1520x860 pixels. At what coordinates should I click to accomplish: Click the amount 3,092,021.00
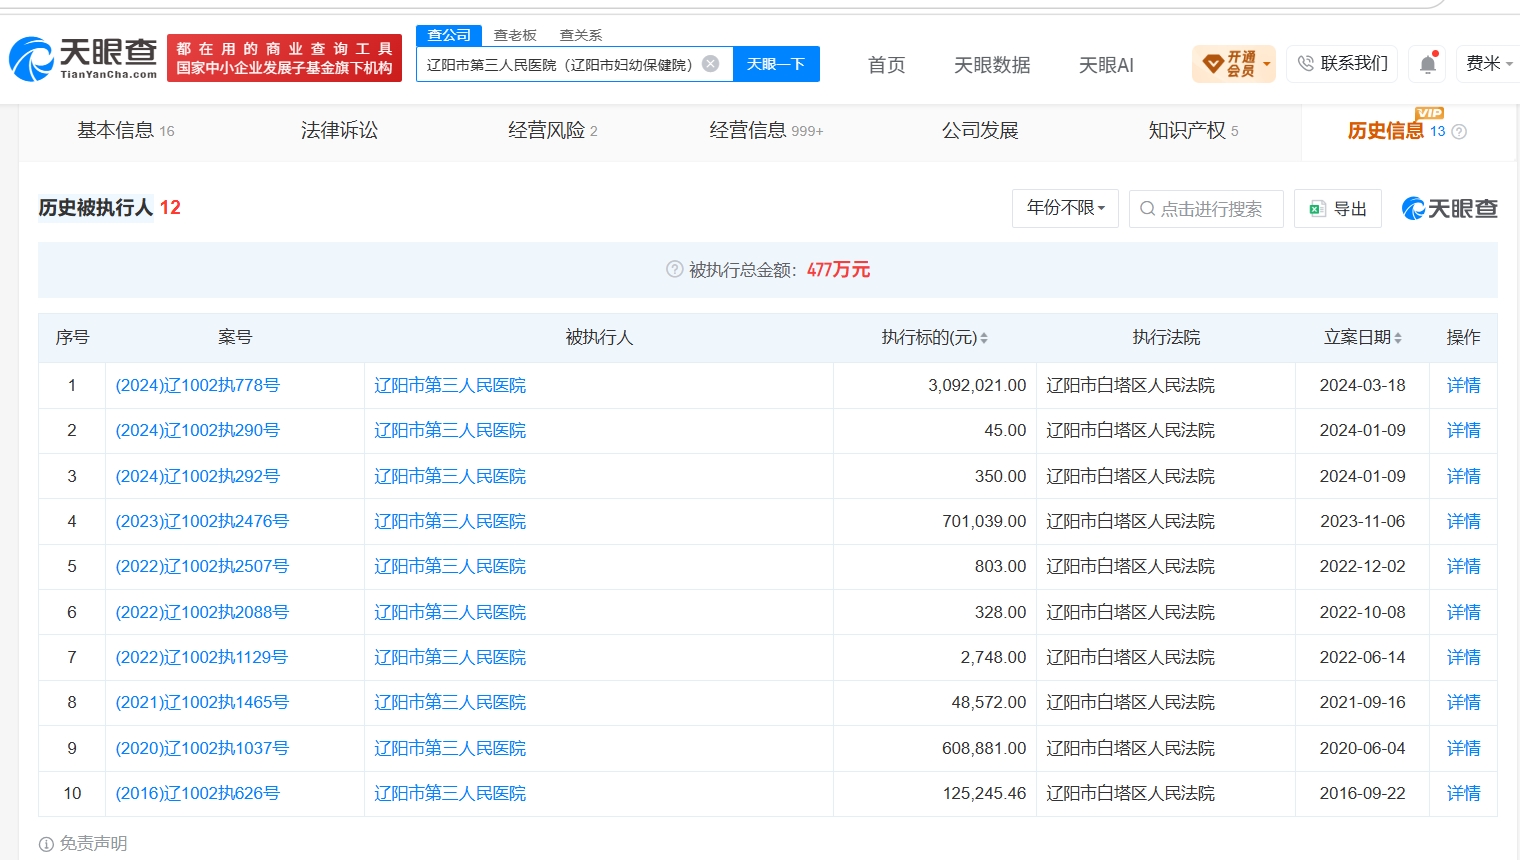(977, 385)
